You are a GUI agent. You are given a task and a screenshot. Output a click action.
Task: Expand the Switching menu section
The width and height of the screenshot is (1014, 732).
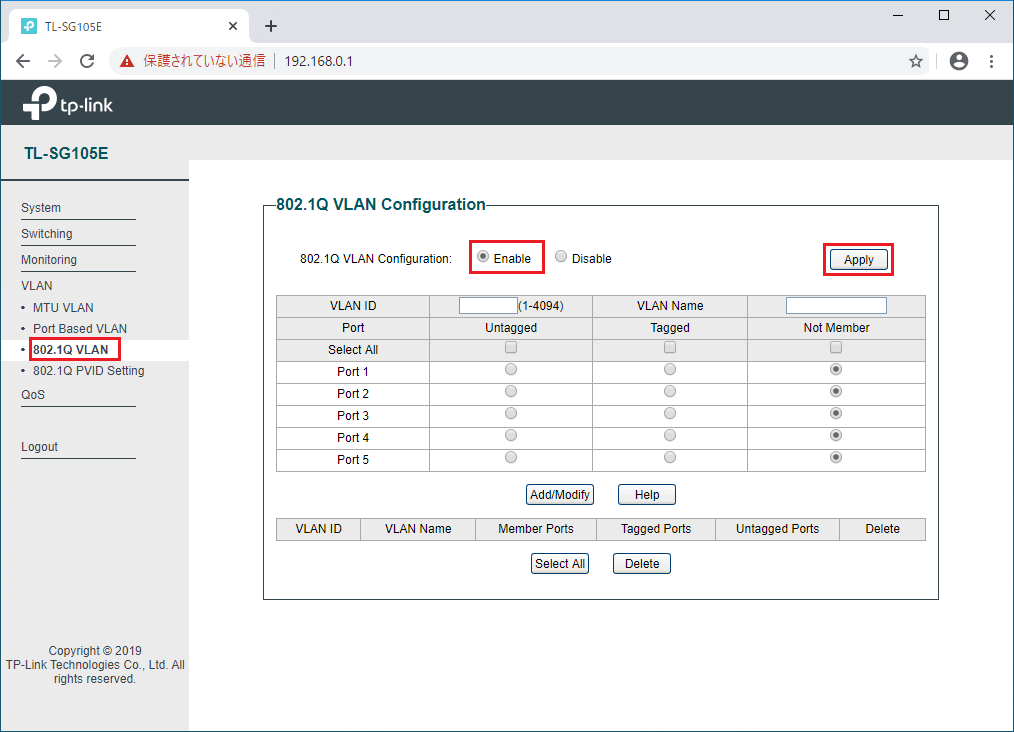click(x=47, y=233)
